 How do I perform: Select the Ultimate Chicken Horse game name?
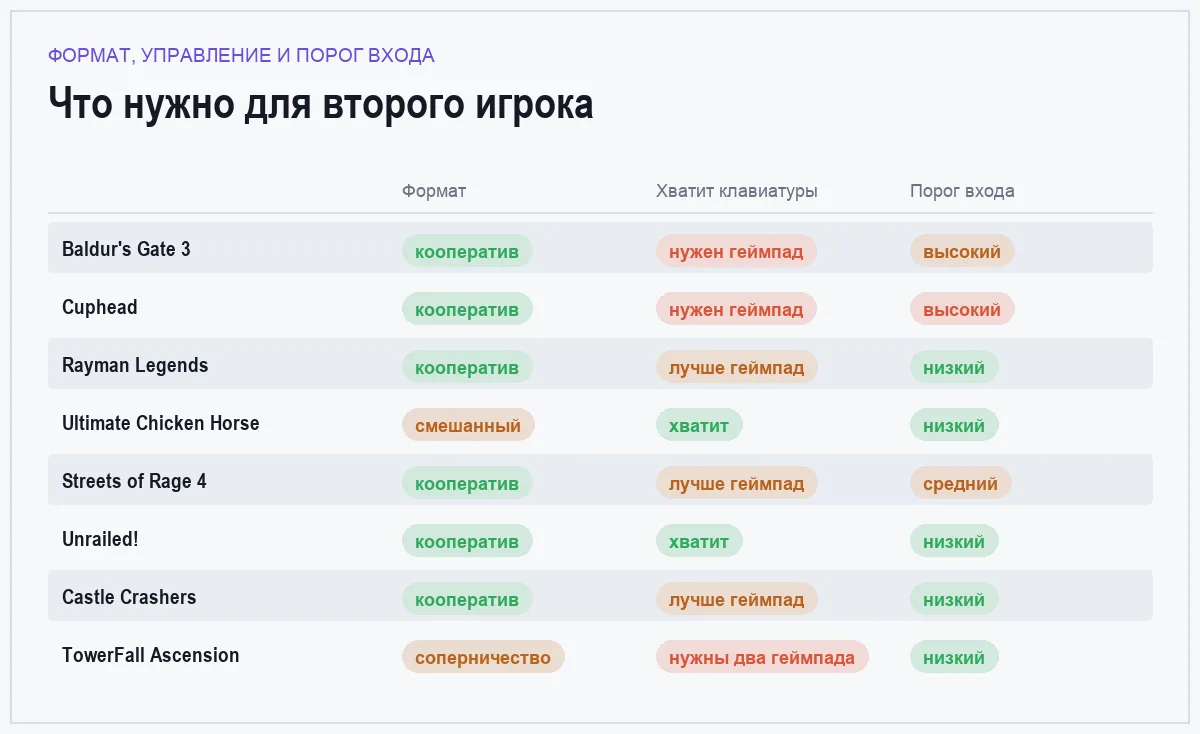point(161,423)
